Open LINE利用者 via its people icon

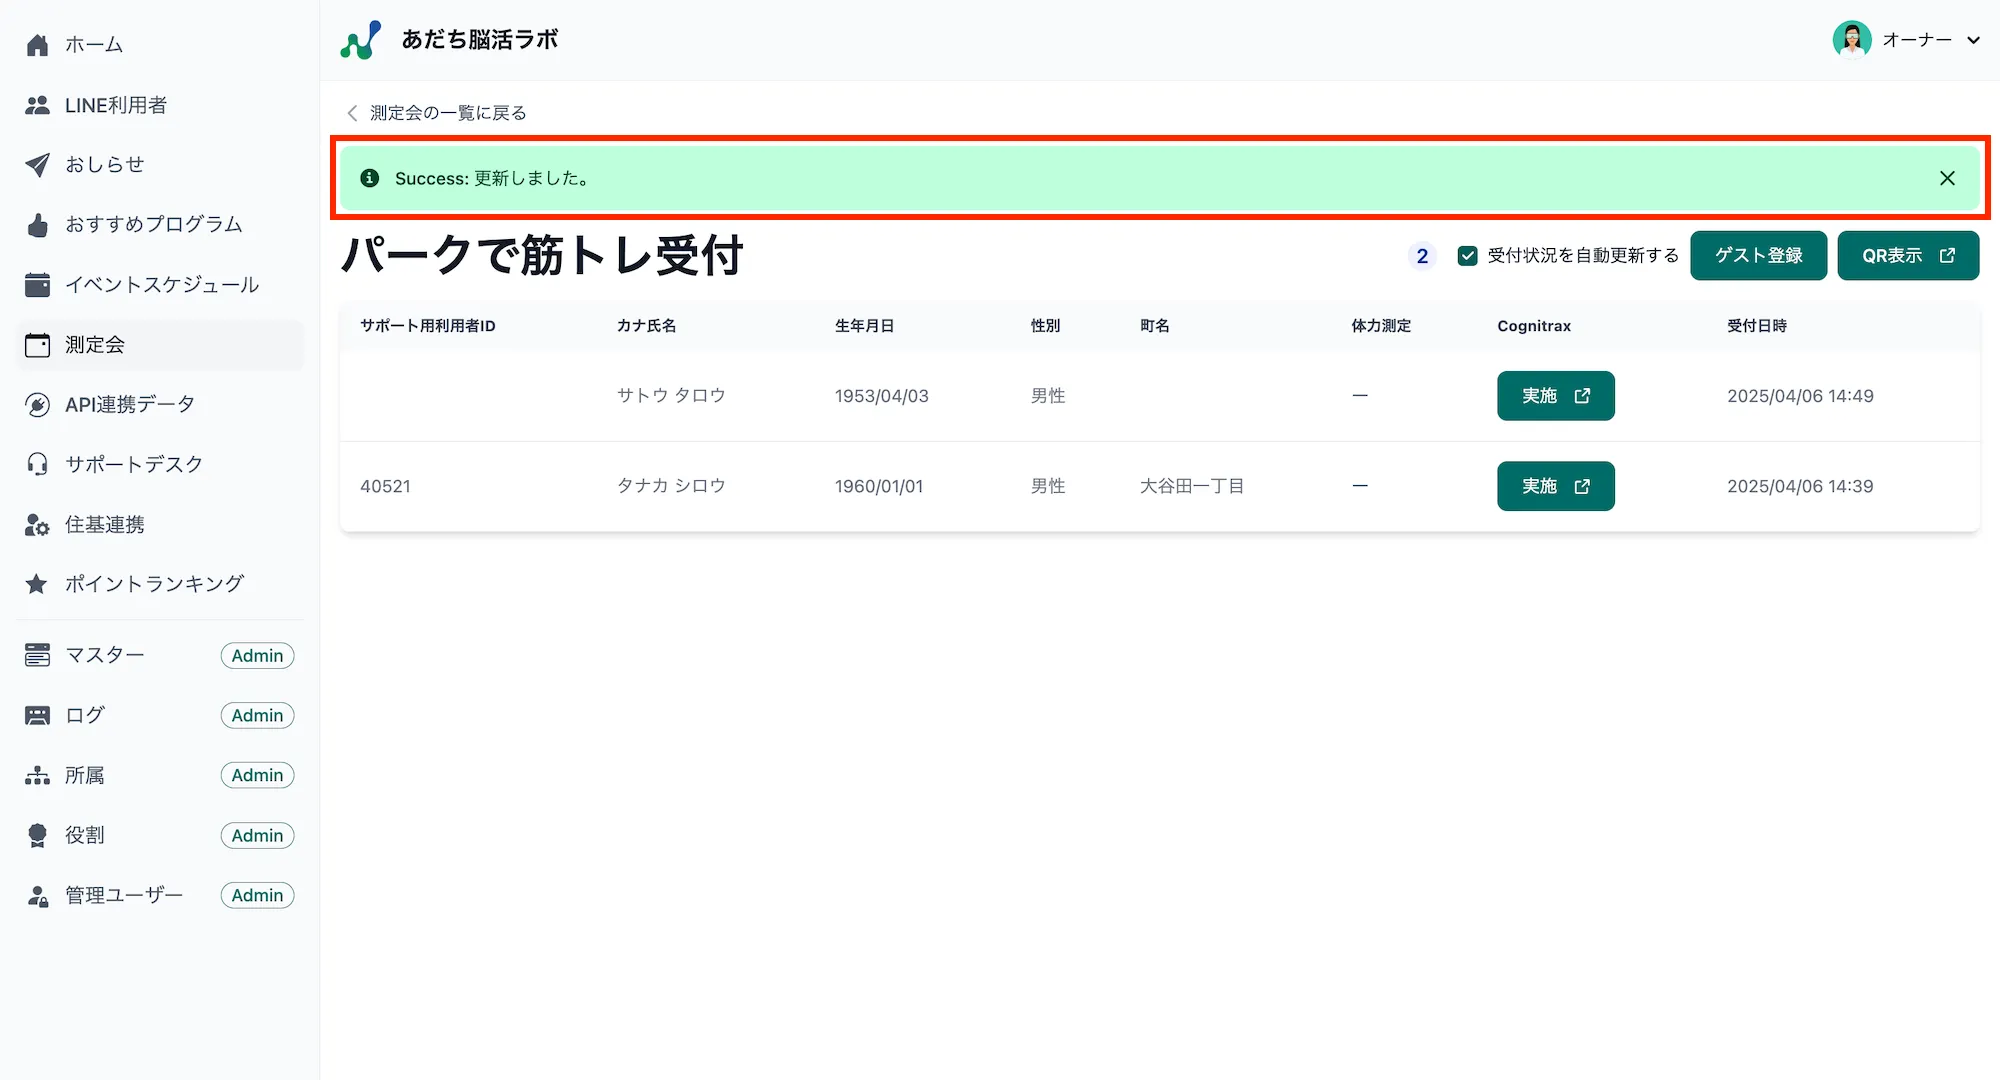(37, 104)
